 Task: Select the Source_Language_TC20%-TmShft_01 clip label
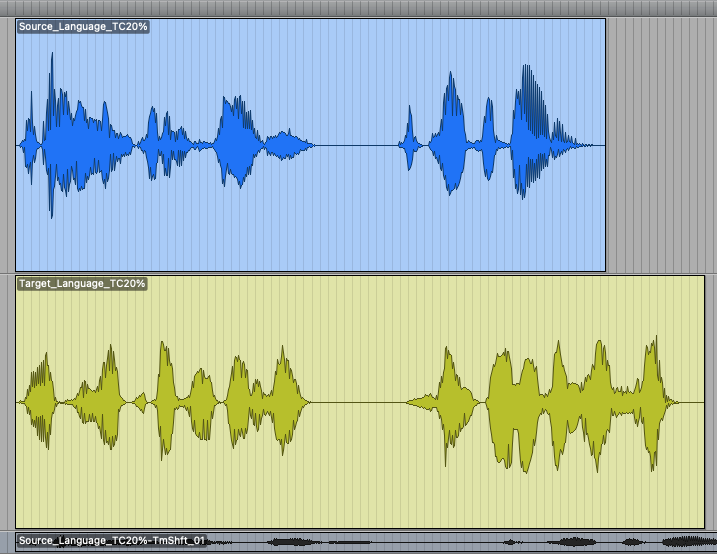point(112,541)
